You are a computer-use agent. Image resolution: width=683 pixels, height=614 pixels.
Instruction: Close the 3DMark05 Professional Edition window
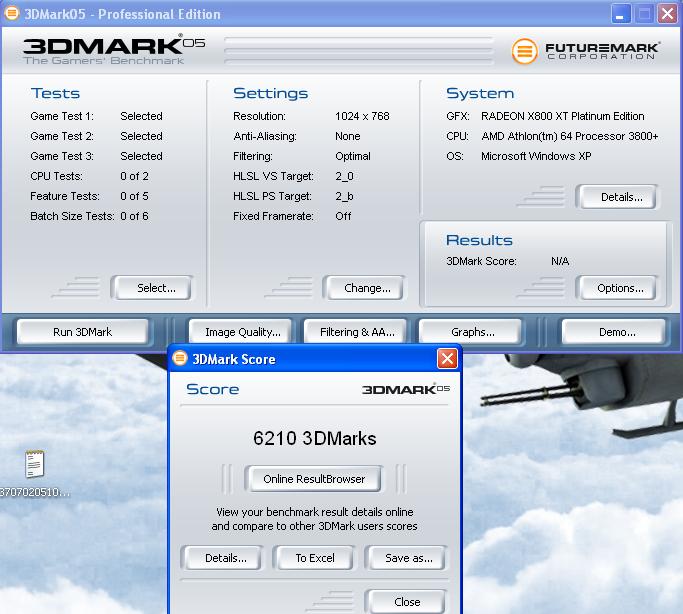(x=667, y=14)
